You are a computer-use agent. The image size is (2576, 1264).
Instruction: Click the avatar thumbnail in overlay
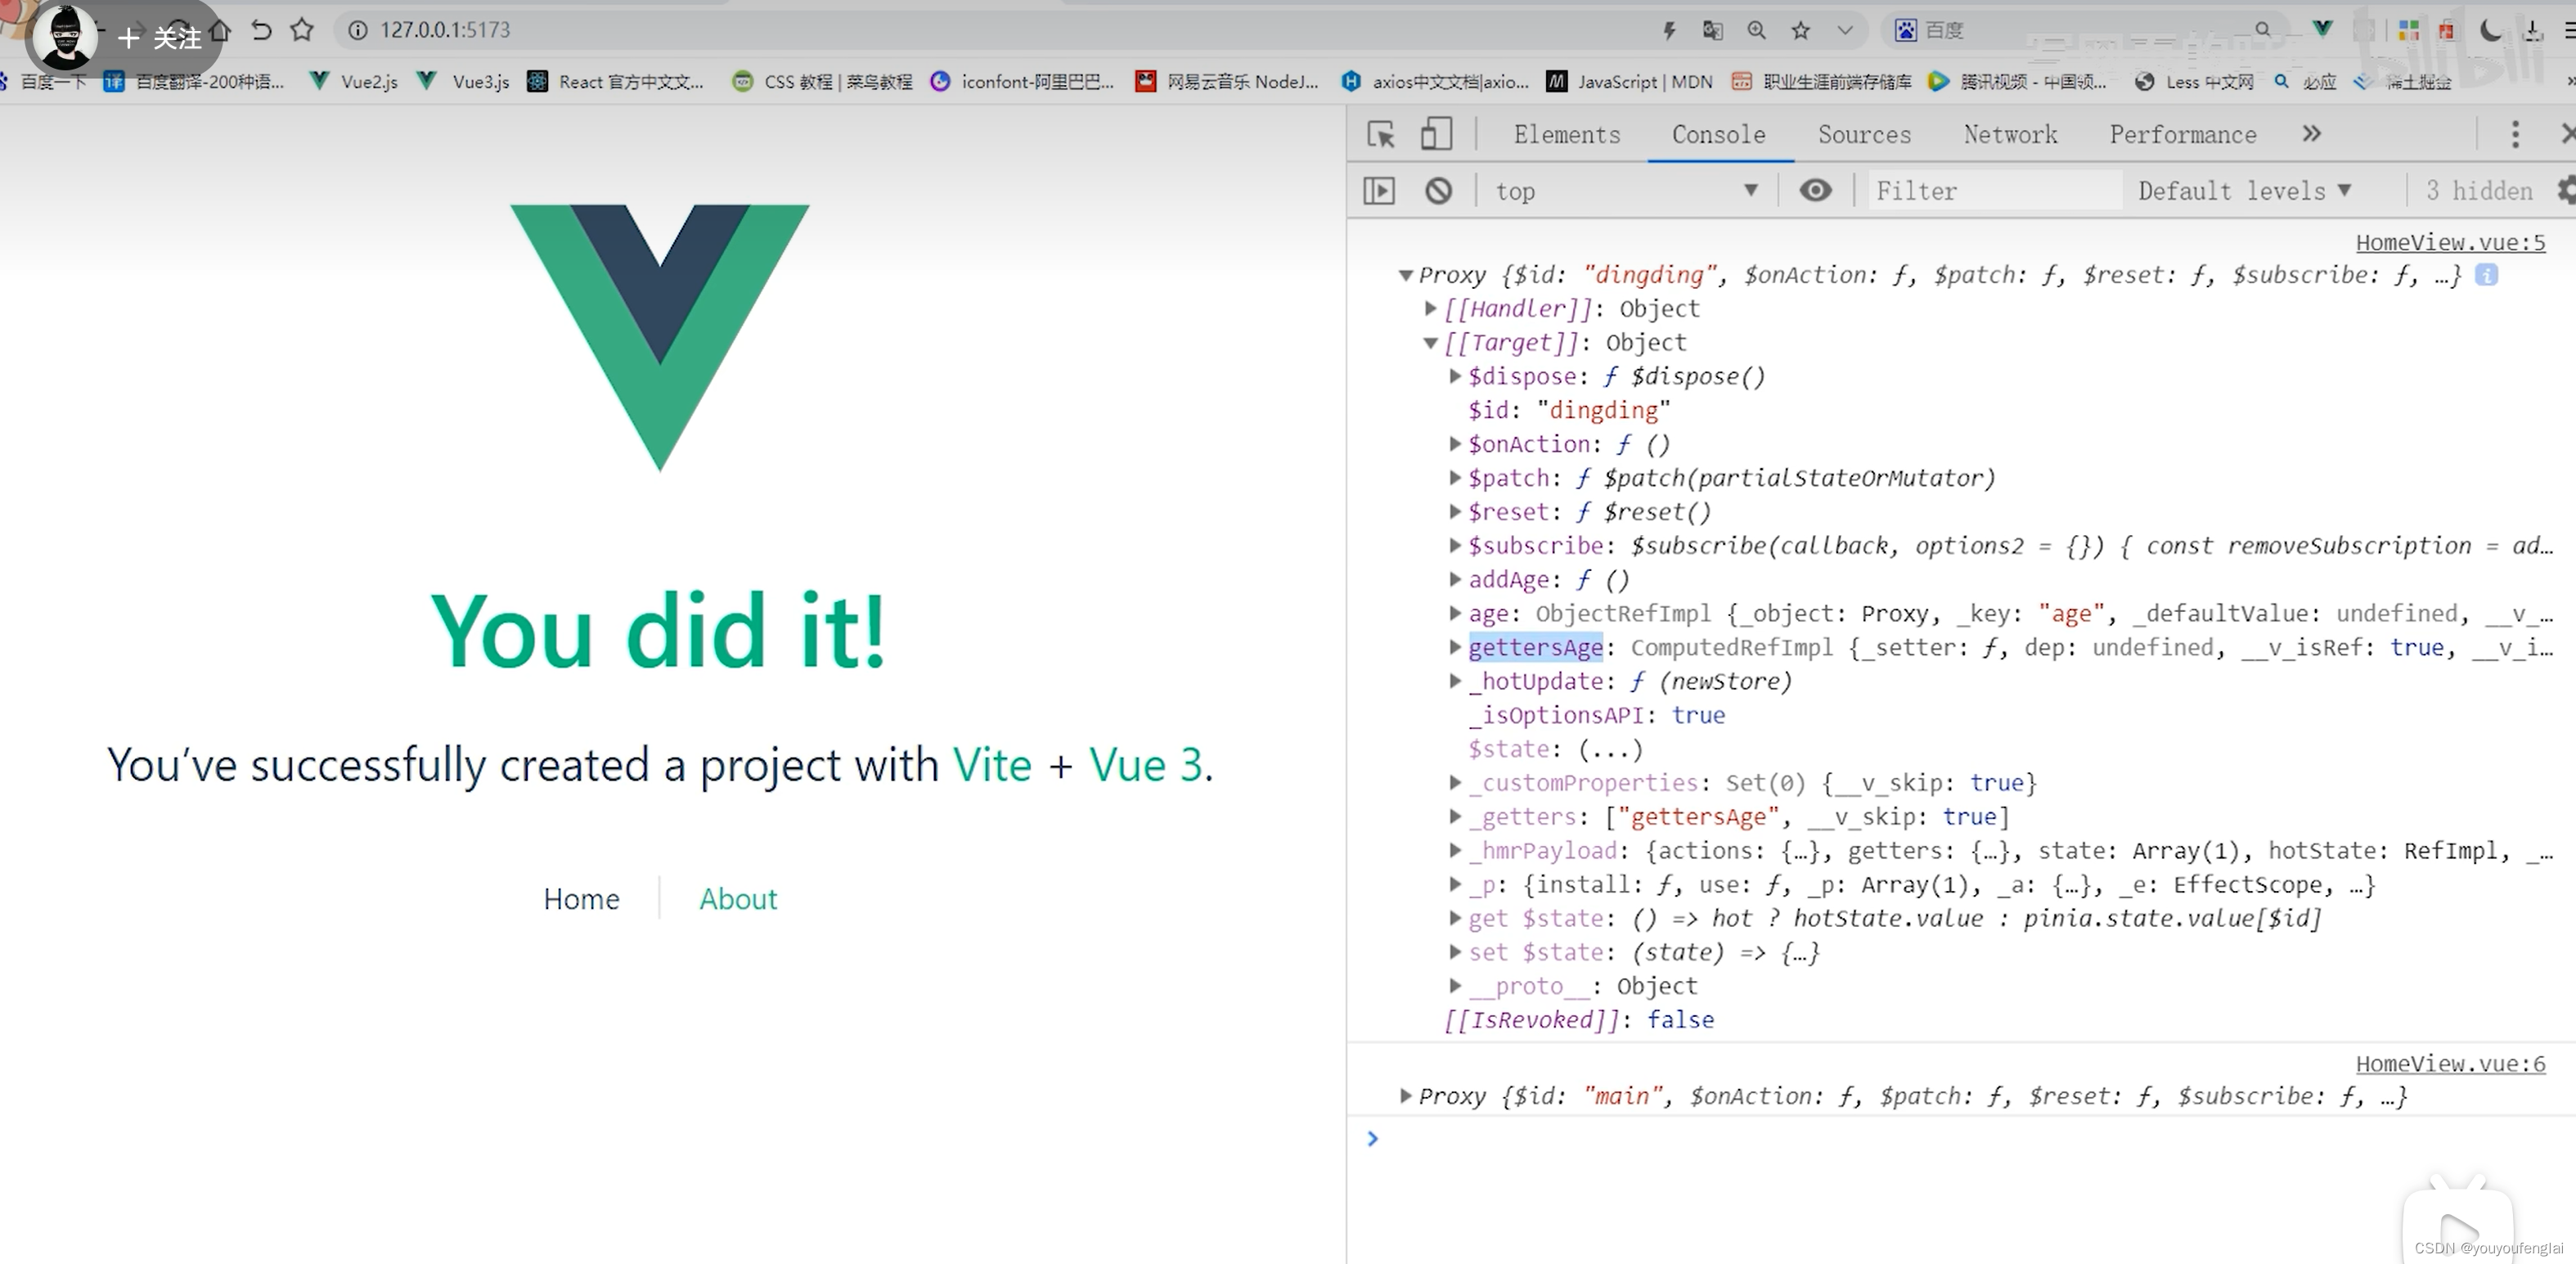click(65, 36)
